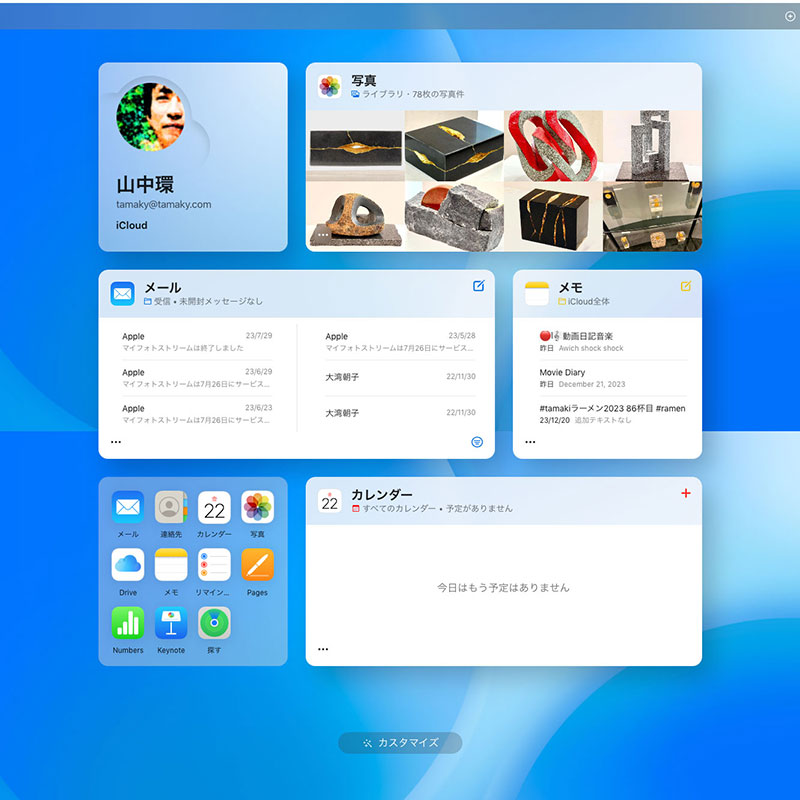Screen dimensions: 800x800
Task: Add a new calendar event
Action: pyautogui.click(x=685, y=493)
